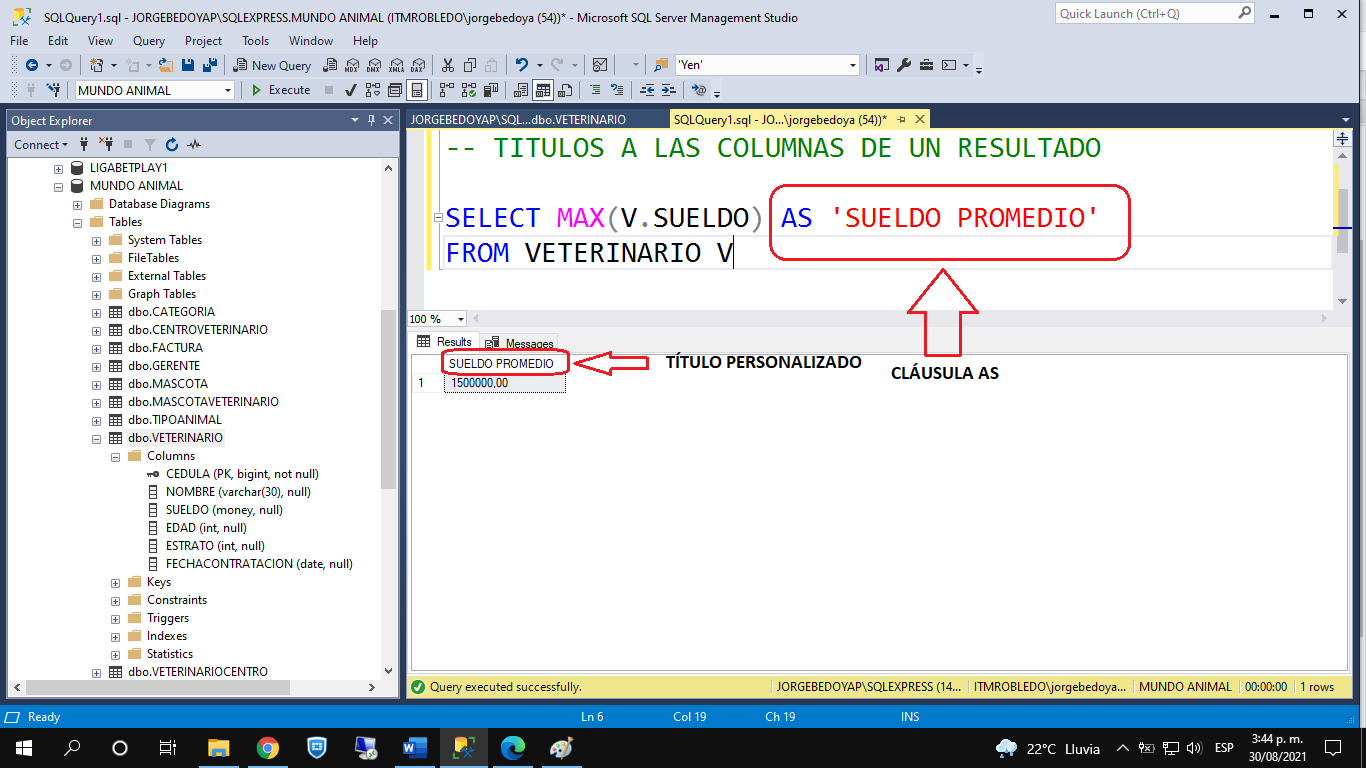
Task: Toggle IntelliSense Enabled button
Action: (417, 90)
